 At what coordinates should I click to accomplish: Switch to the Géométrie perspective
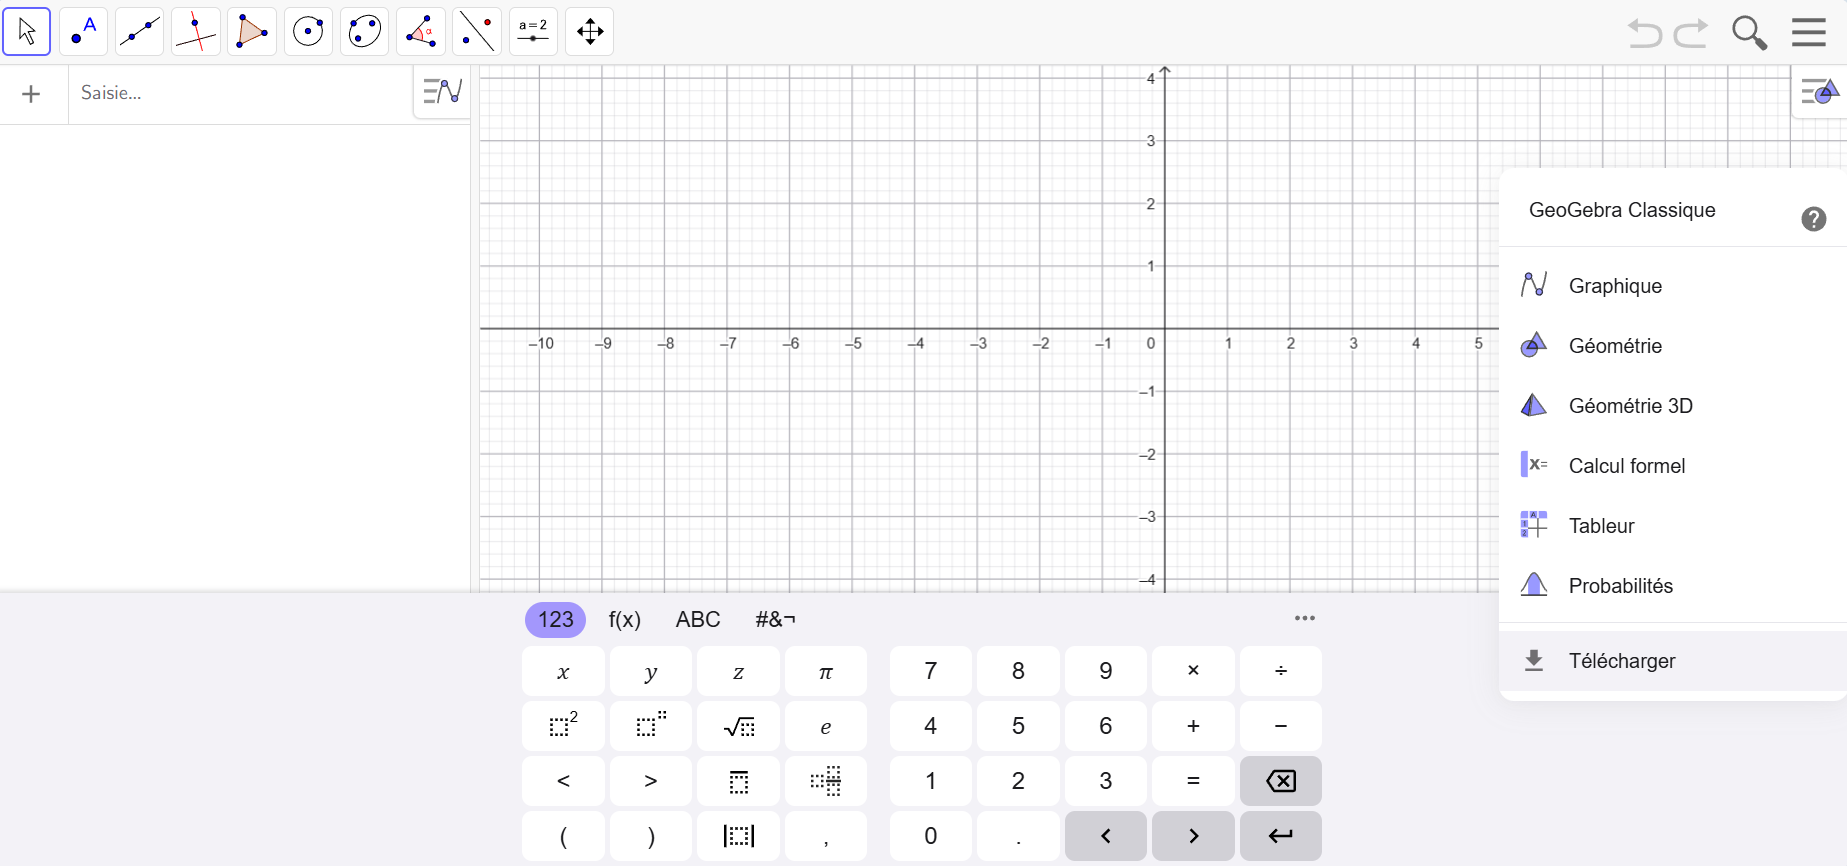click(x=1672, y=346)
